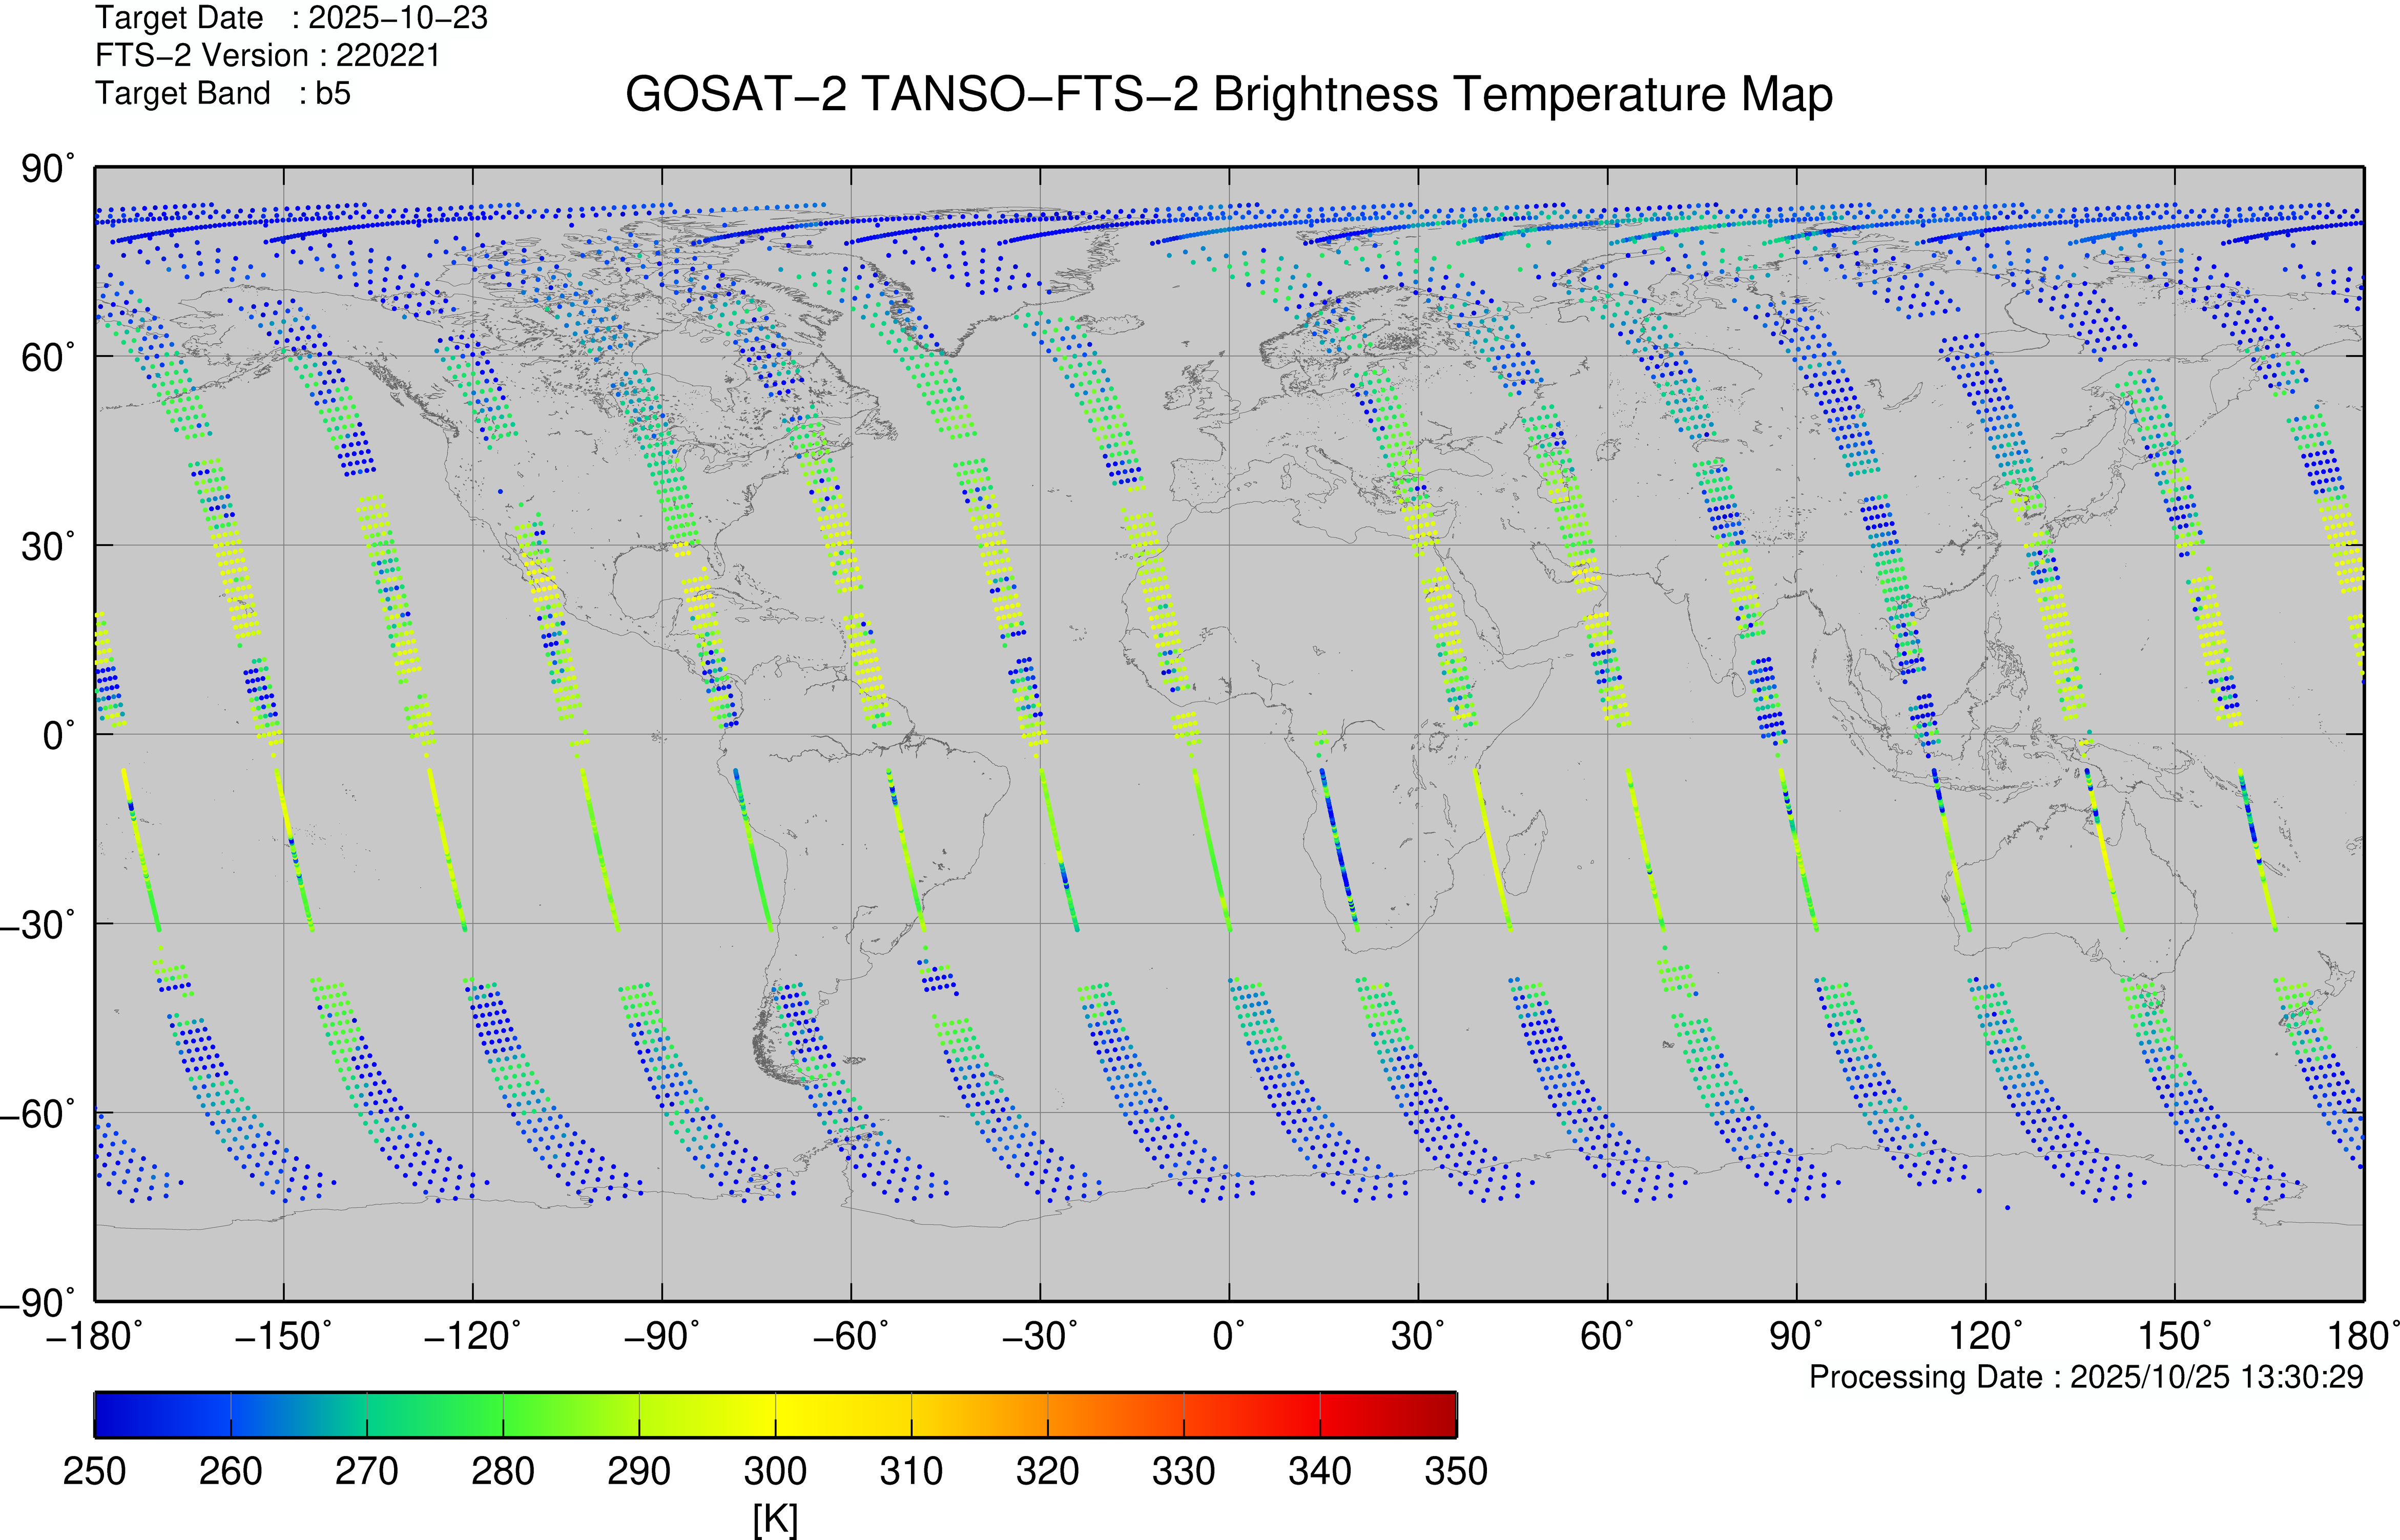Click the dark red 350 K colorbar end
2400x1540 pixels.
[x=1445, y=1414]
